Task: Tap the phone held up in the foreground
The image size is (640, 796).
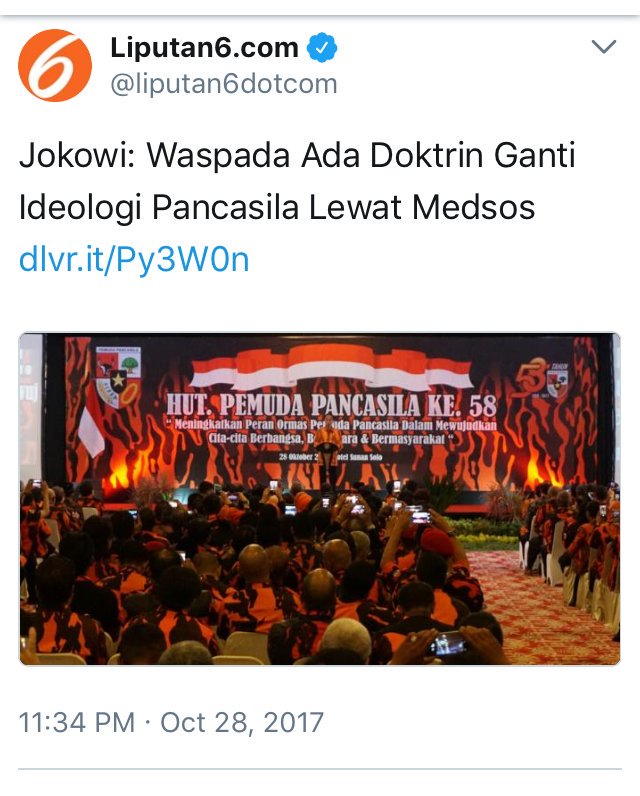Action: pyautogui.click(x=447, y=644)
